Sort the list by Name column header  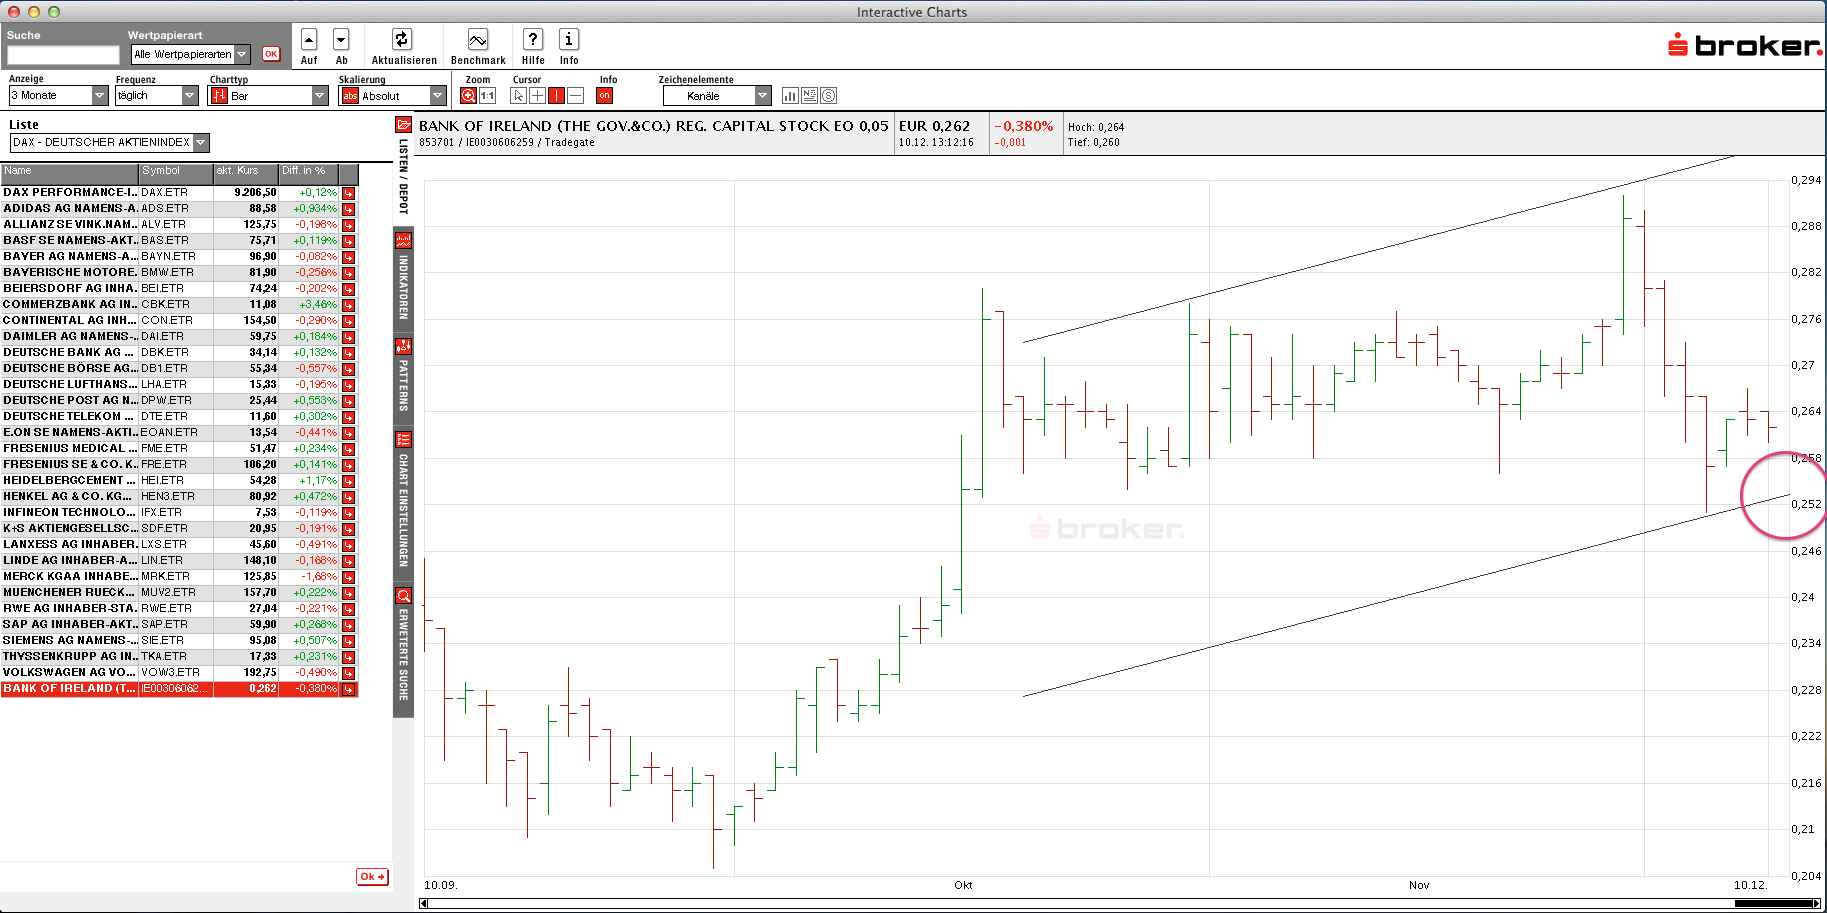(x=70, y=172)
